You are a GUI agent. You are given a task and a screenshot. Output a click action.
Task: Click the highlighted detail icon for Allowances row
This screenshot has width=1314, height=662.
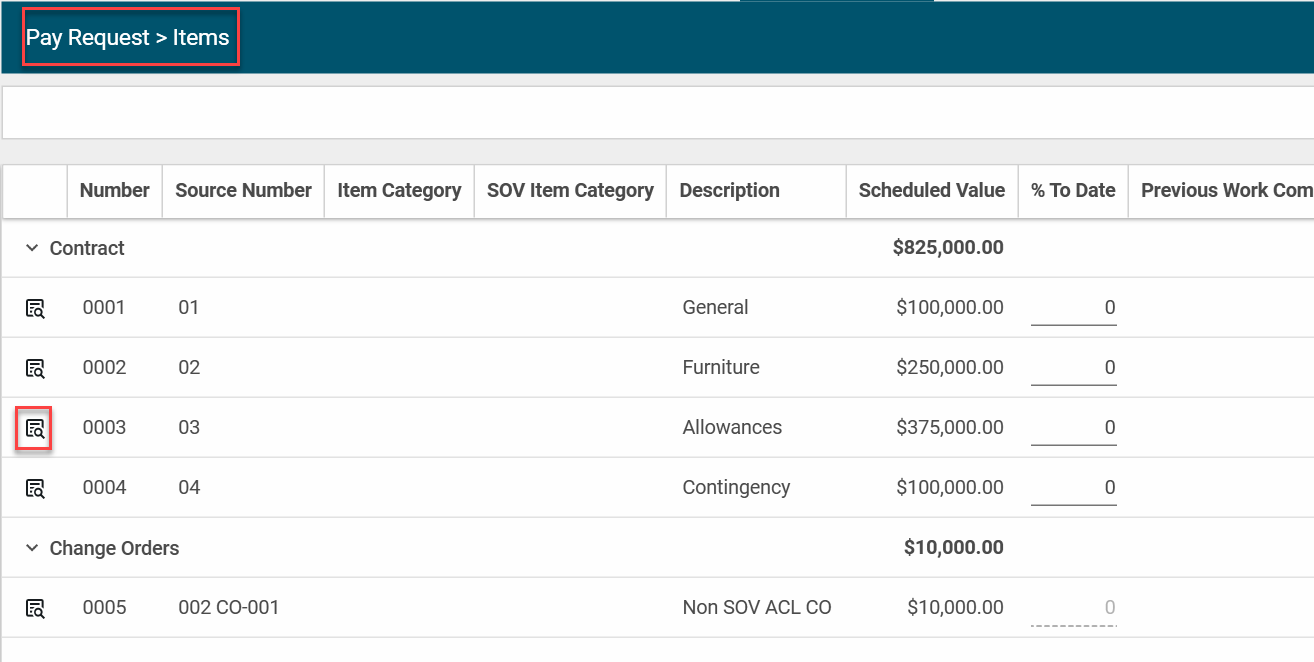click(35, 429)
